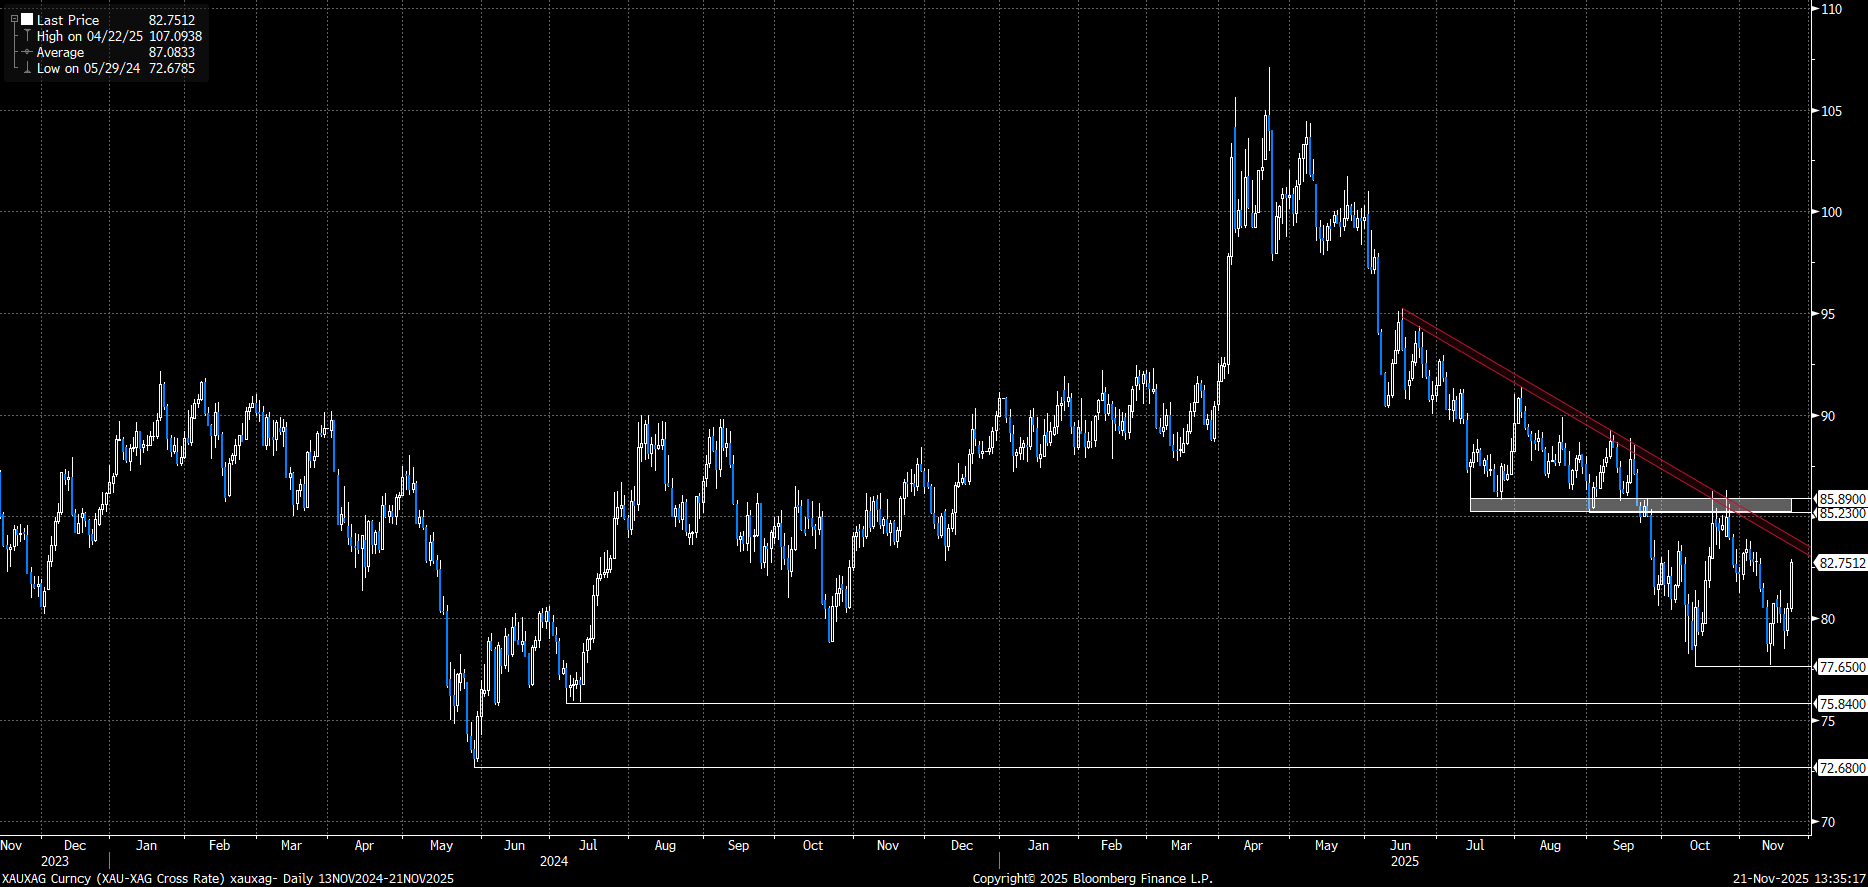Select the Last Price legend label
Viewport: 1868px width, 887px height.
[x=68, y=20]
